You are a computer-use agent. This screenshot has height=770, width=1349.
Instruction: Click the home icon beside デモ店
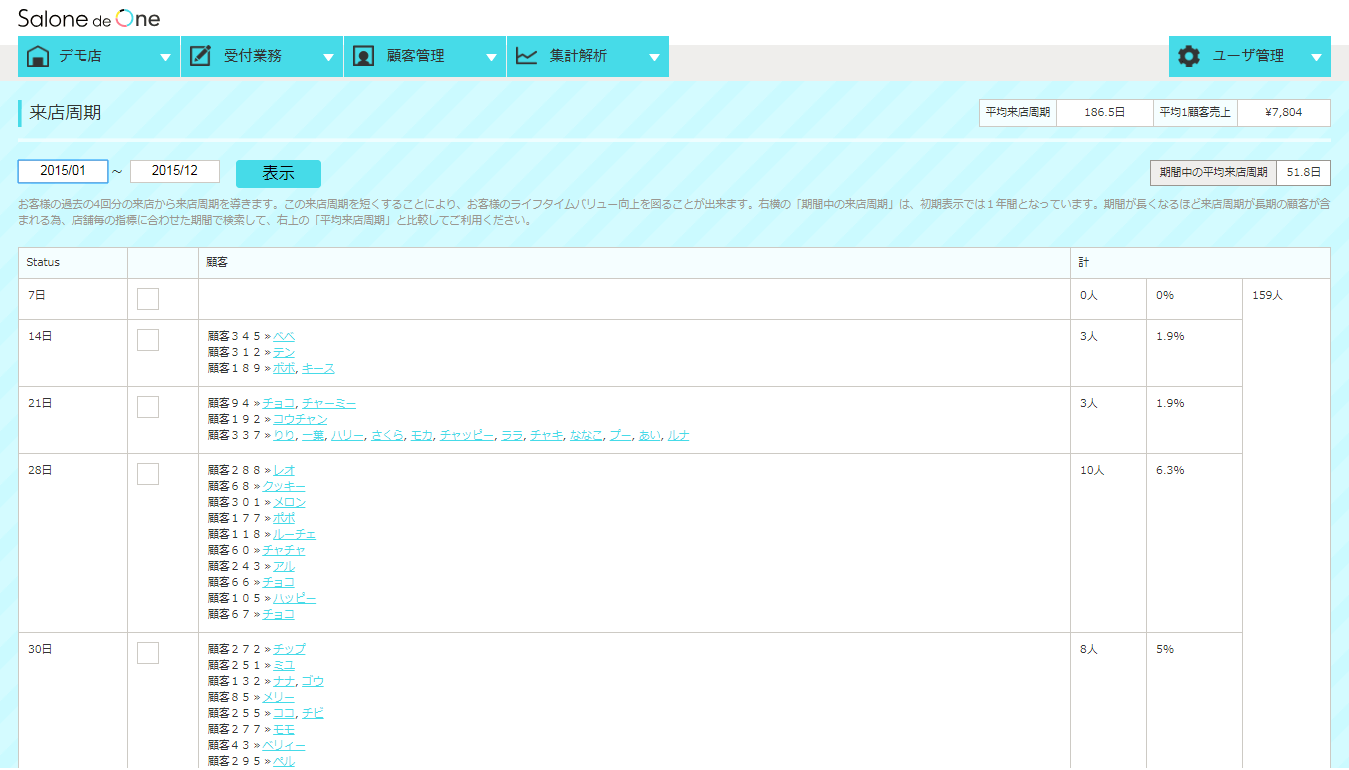(x=37, y=56)
